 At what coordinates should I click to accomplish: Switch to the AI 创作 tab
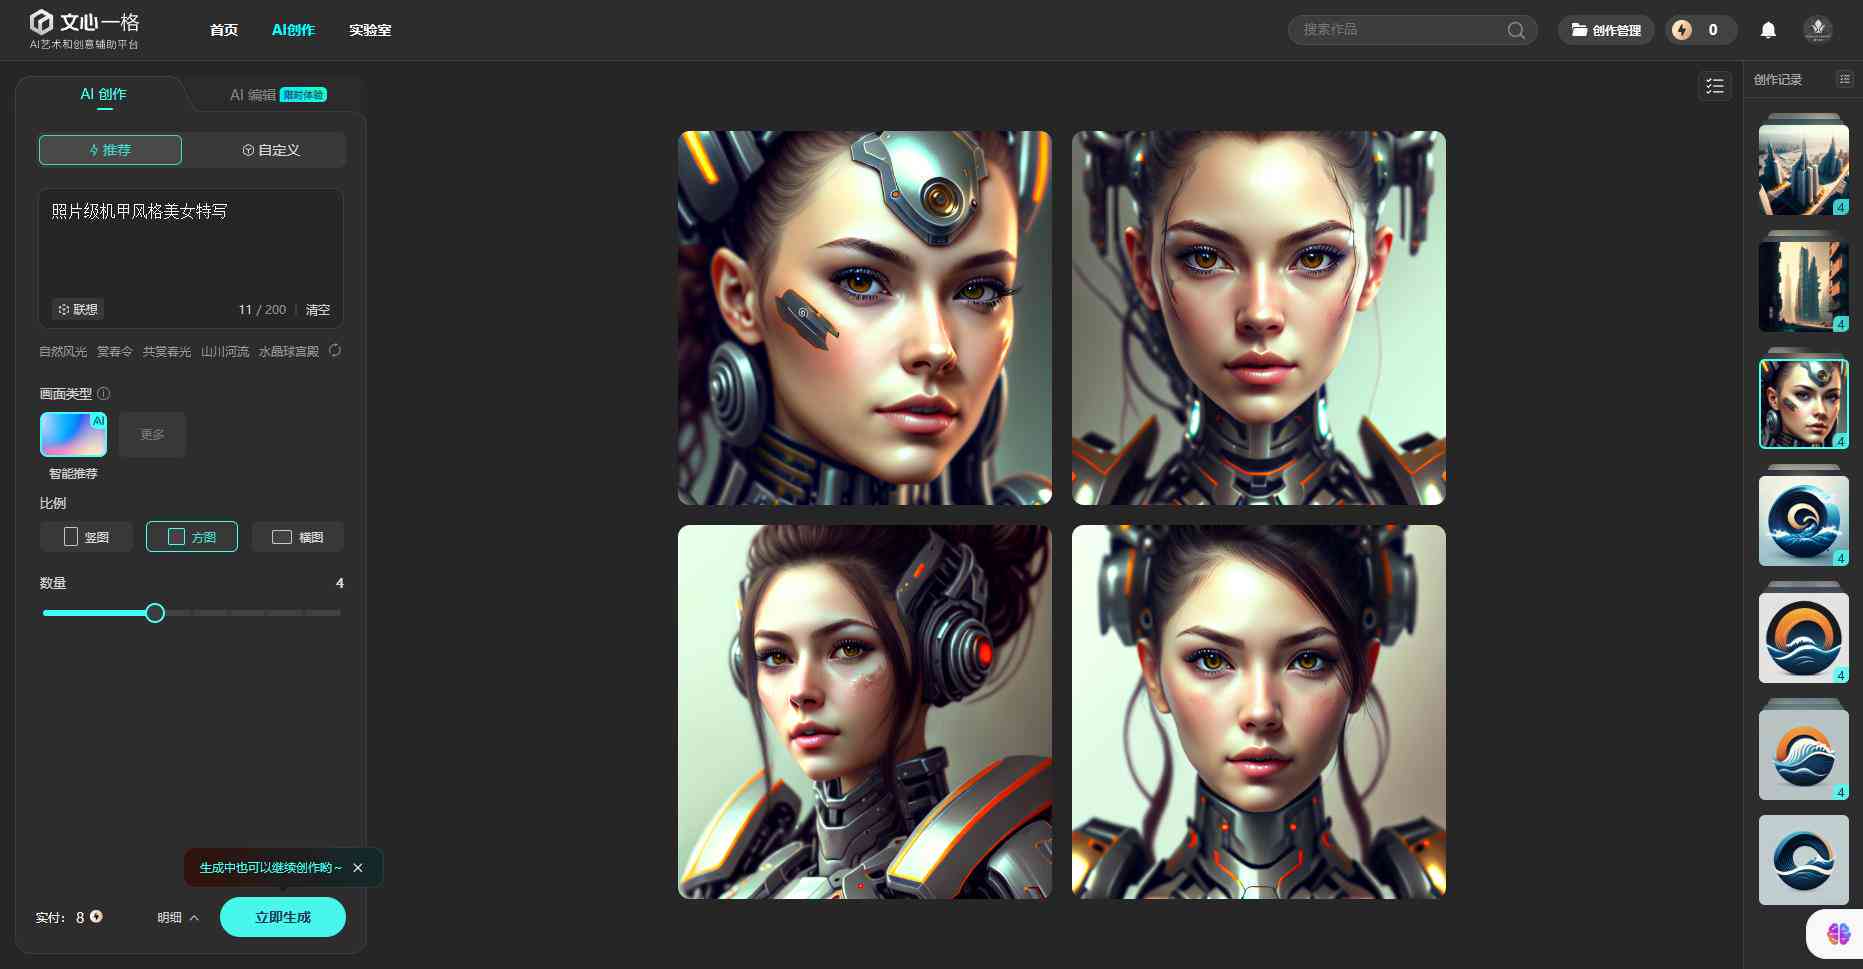(103, 94)
